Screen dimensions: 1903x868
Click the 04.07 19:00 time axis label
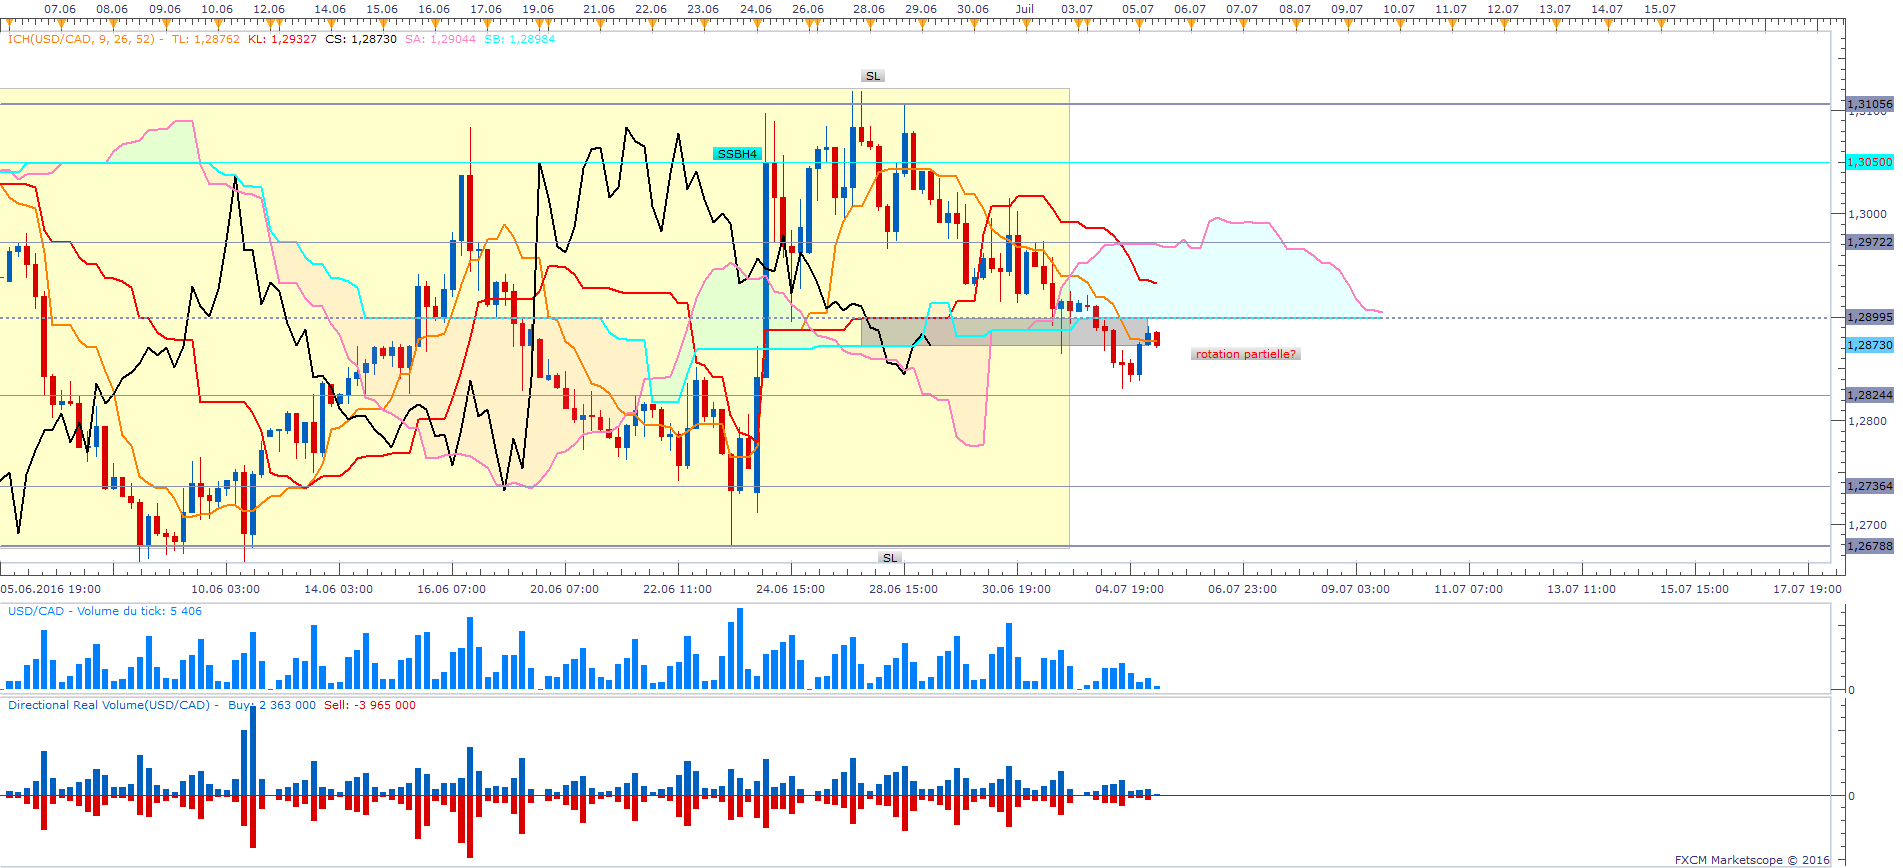(1129, 589)
